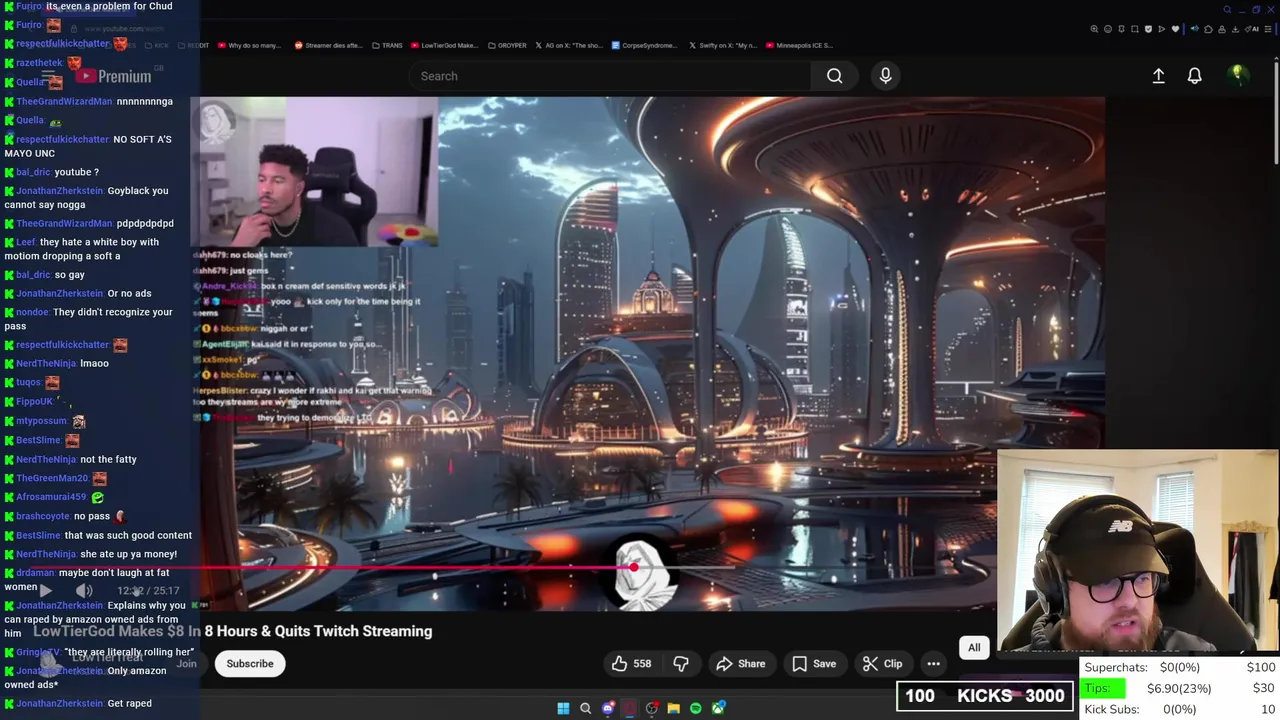
Task: Click Afrosamurai459 username in chat
Action: (x=51, y=497)
